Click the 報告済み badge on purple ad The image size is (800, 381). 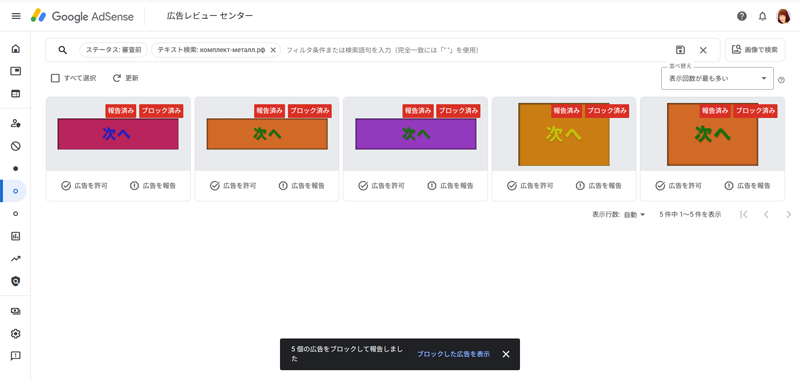point(418,111)
